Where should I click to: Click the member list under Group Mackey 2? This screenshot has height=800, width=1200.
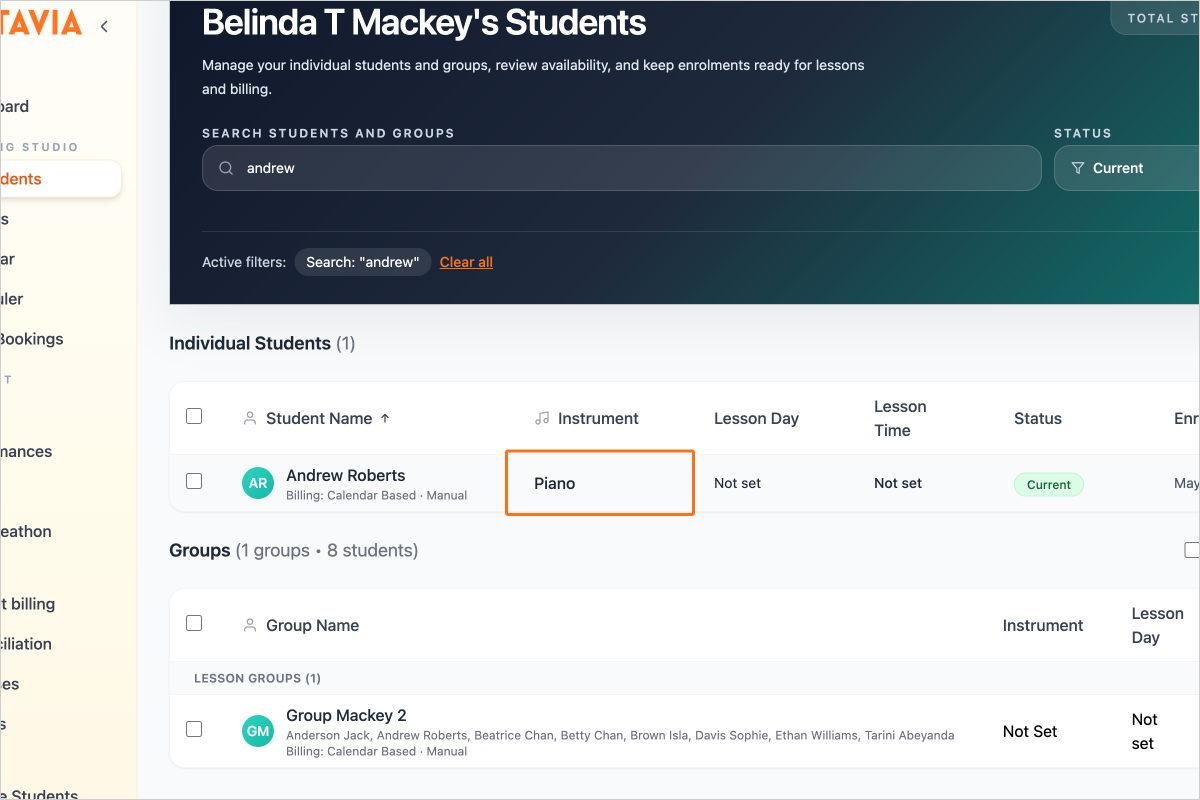point(620,735)
